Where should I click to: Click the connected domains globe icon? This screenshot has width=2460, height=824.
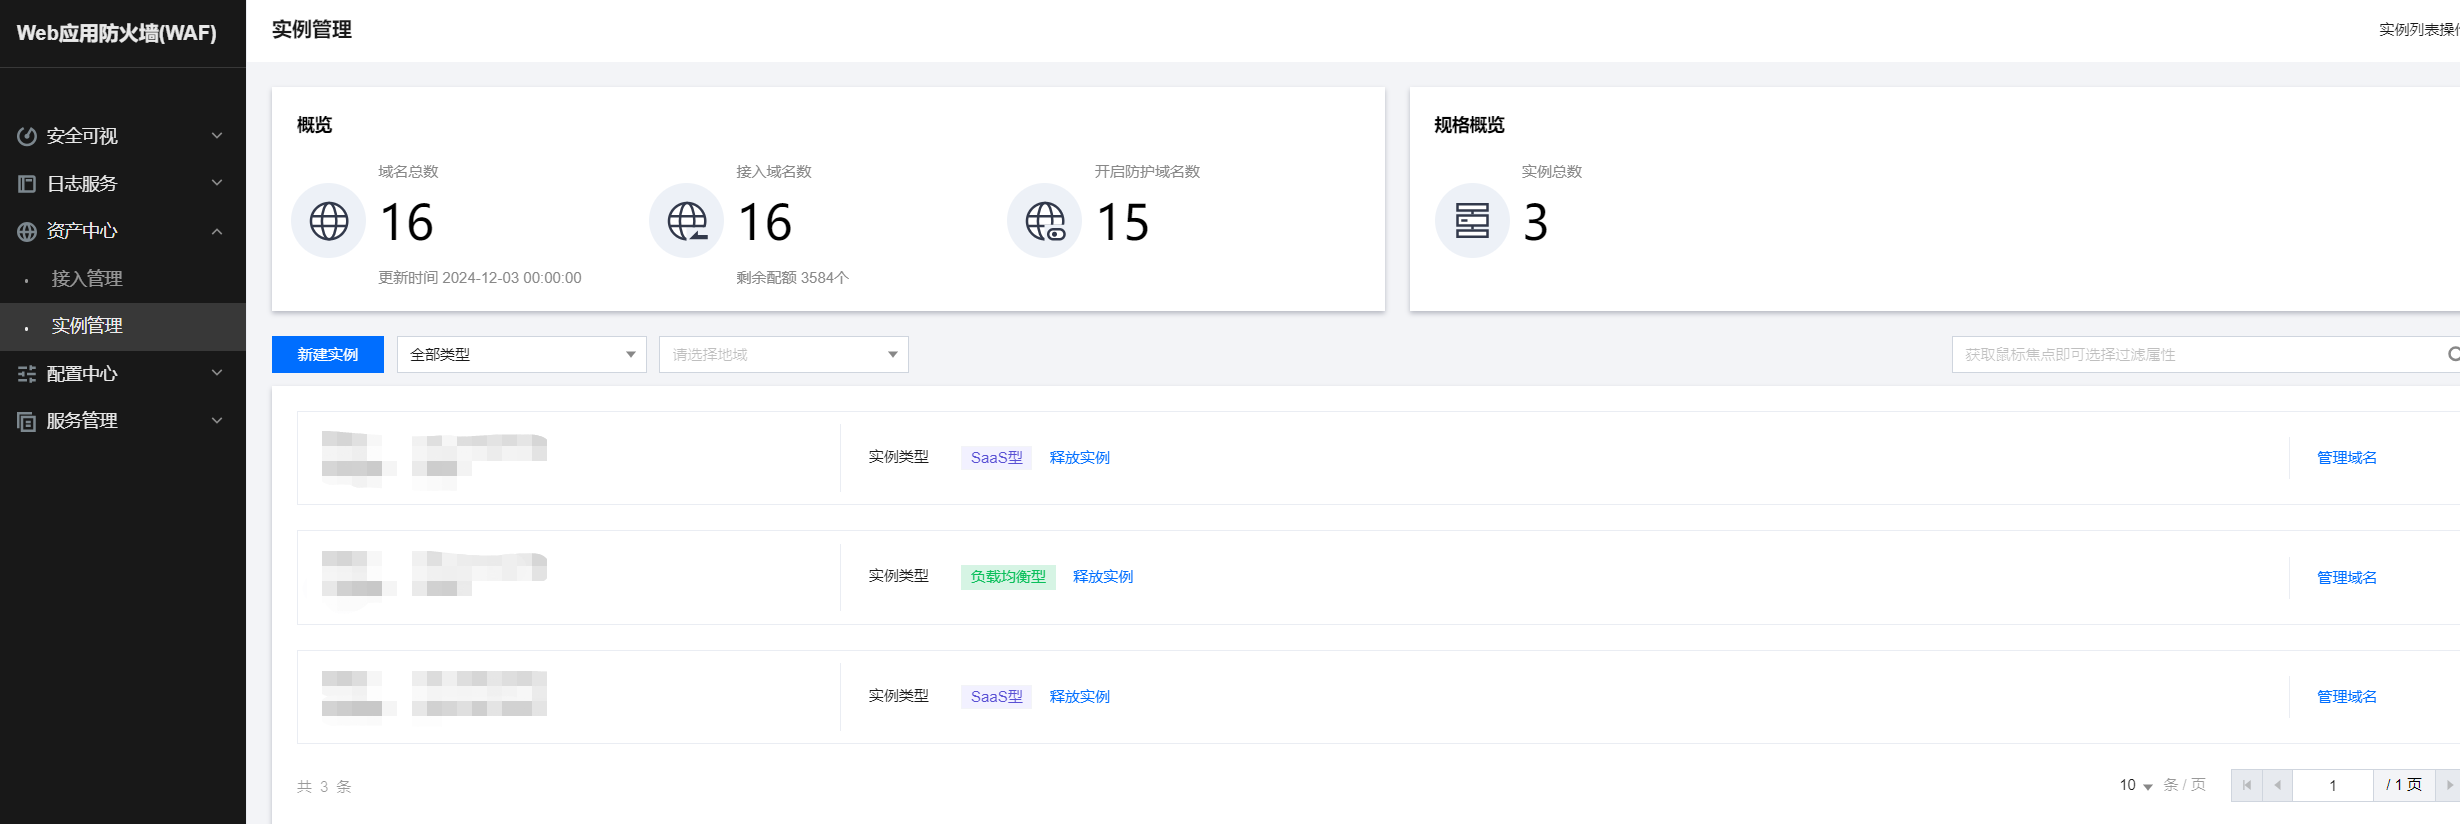click(686, 221)
